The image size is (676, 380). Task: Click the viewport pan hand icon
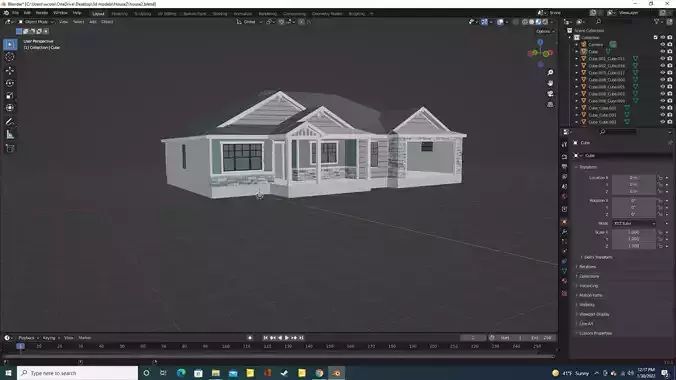(x=550, y=83)
